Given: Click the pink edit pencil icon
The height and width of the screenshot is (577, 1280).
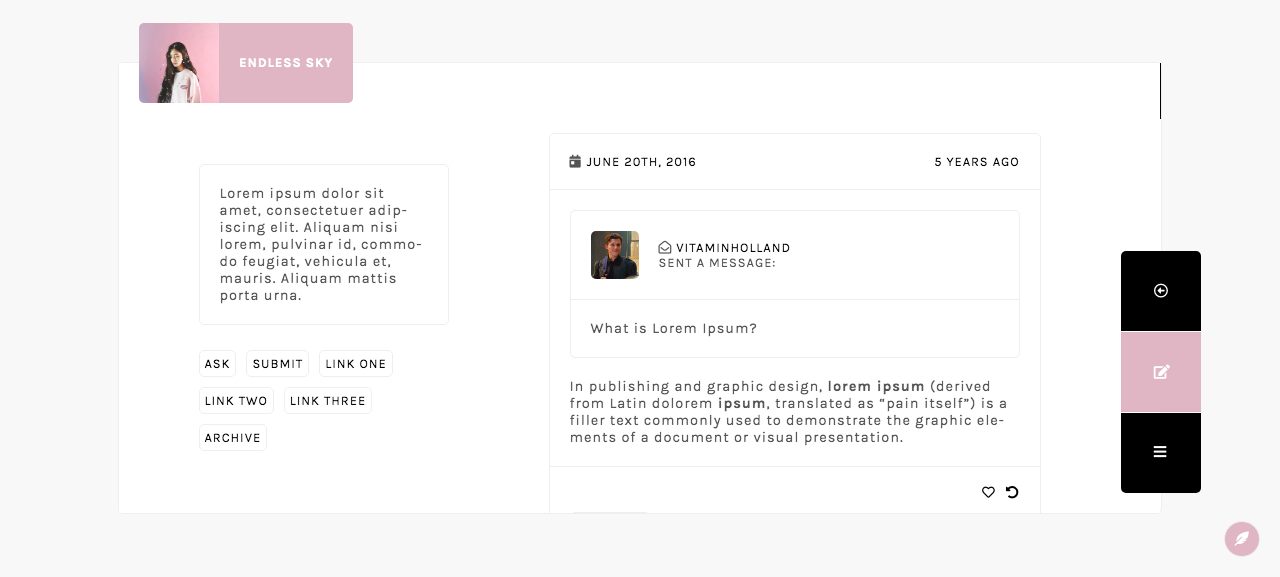Looking at the screenshot, I should [1161, 372].
